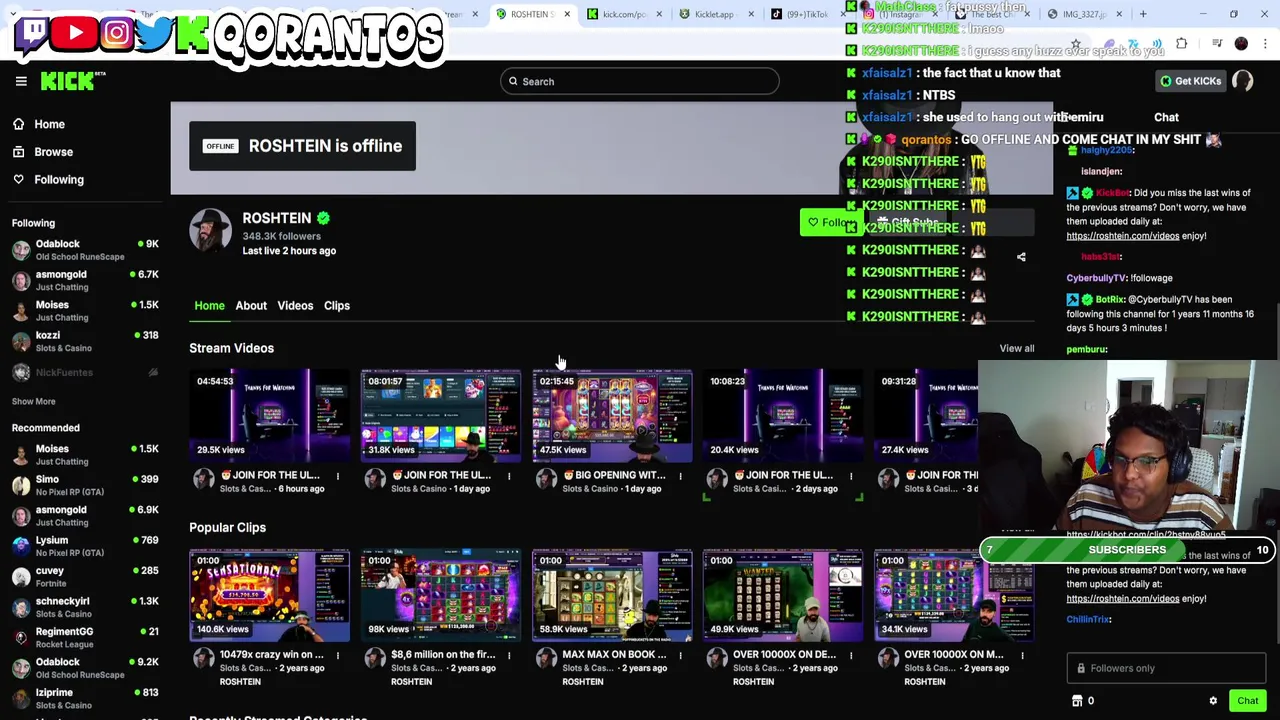Open chat settings gear icon
The height and width of the screenshot is (720, 1280).
coord(1213,701)
